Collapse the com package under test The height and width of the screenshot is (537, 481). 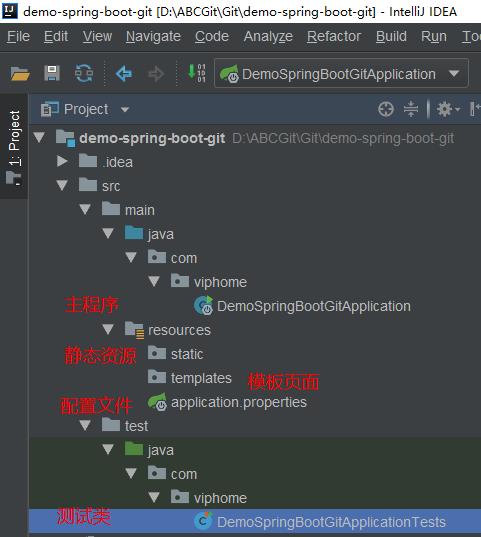click(131, 474)
